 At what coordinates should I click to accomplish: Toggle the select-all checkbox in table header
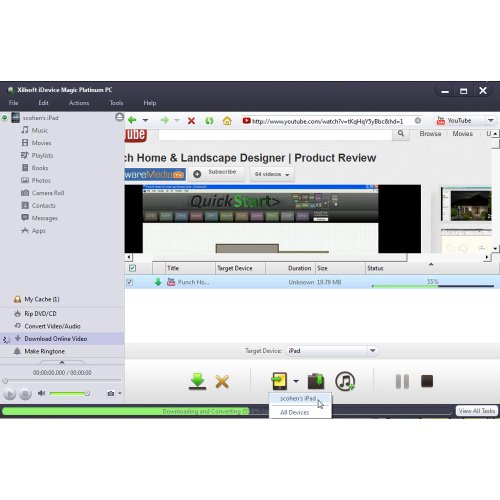(x=132, y=268)
